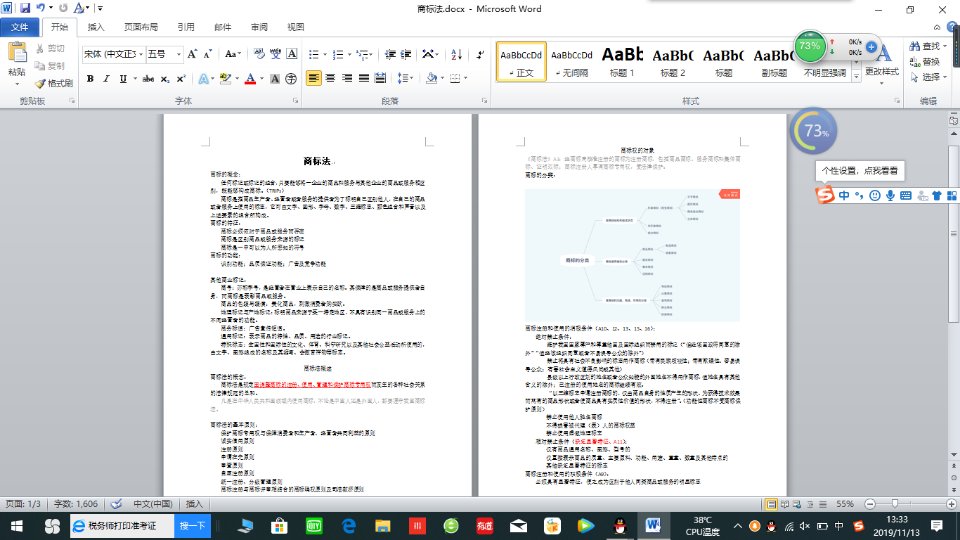This screenshot has width=960, height=540.
Task: Click the Enclosed Characters icon
Action: tap(291, 79)
